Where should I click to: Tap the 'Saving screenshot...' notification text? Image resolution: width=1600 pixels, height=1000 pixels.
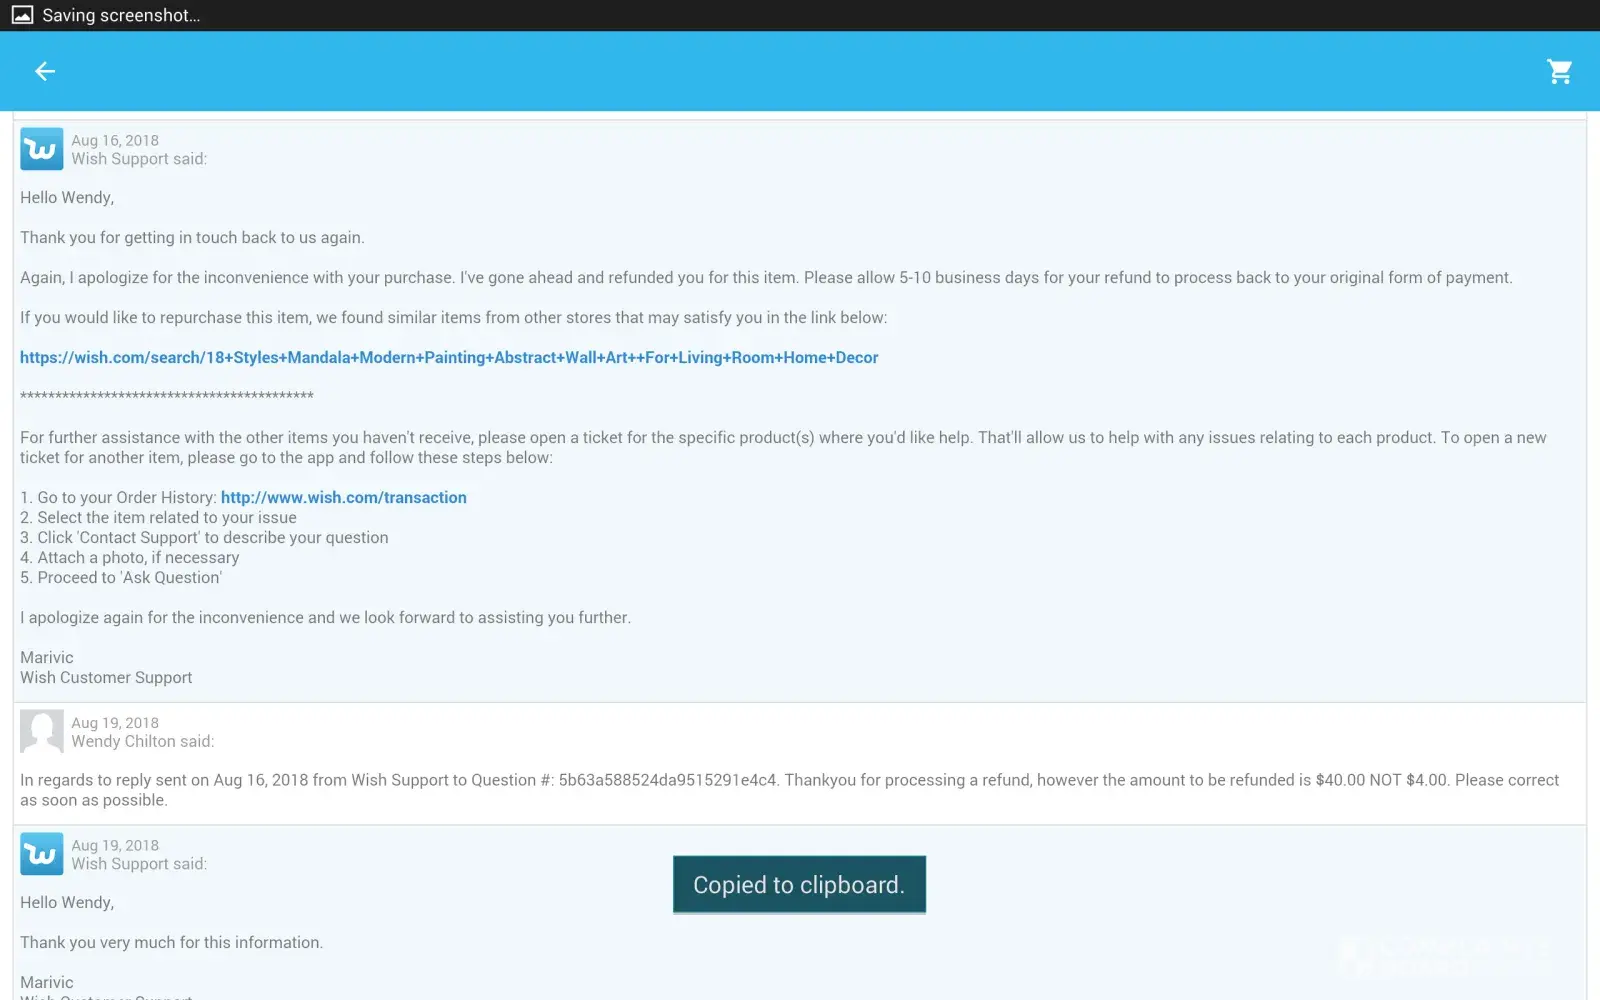pos(121,15)
